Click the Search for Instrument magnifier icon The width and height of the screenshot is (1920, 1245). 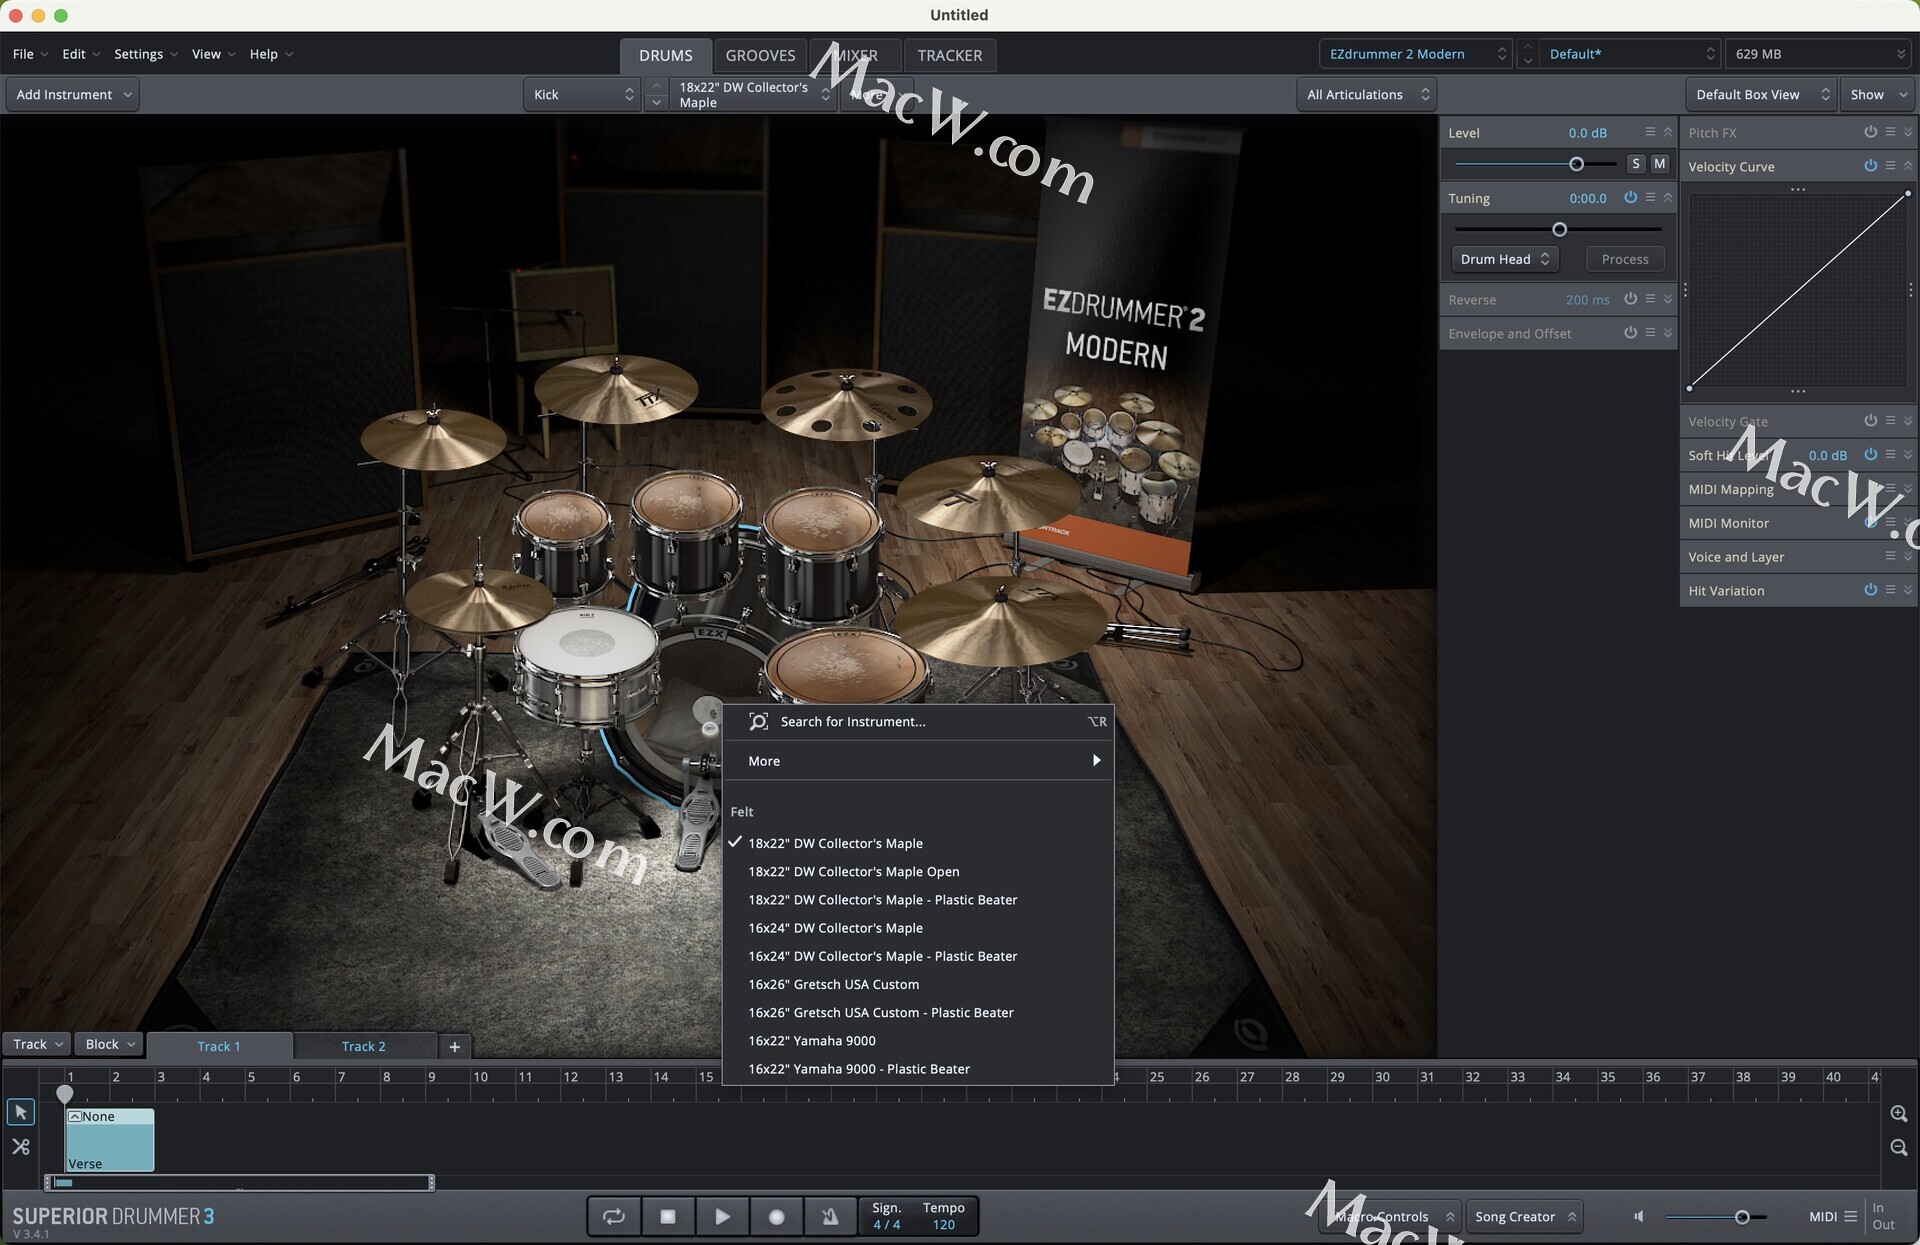point(758,721)
